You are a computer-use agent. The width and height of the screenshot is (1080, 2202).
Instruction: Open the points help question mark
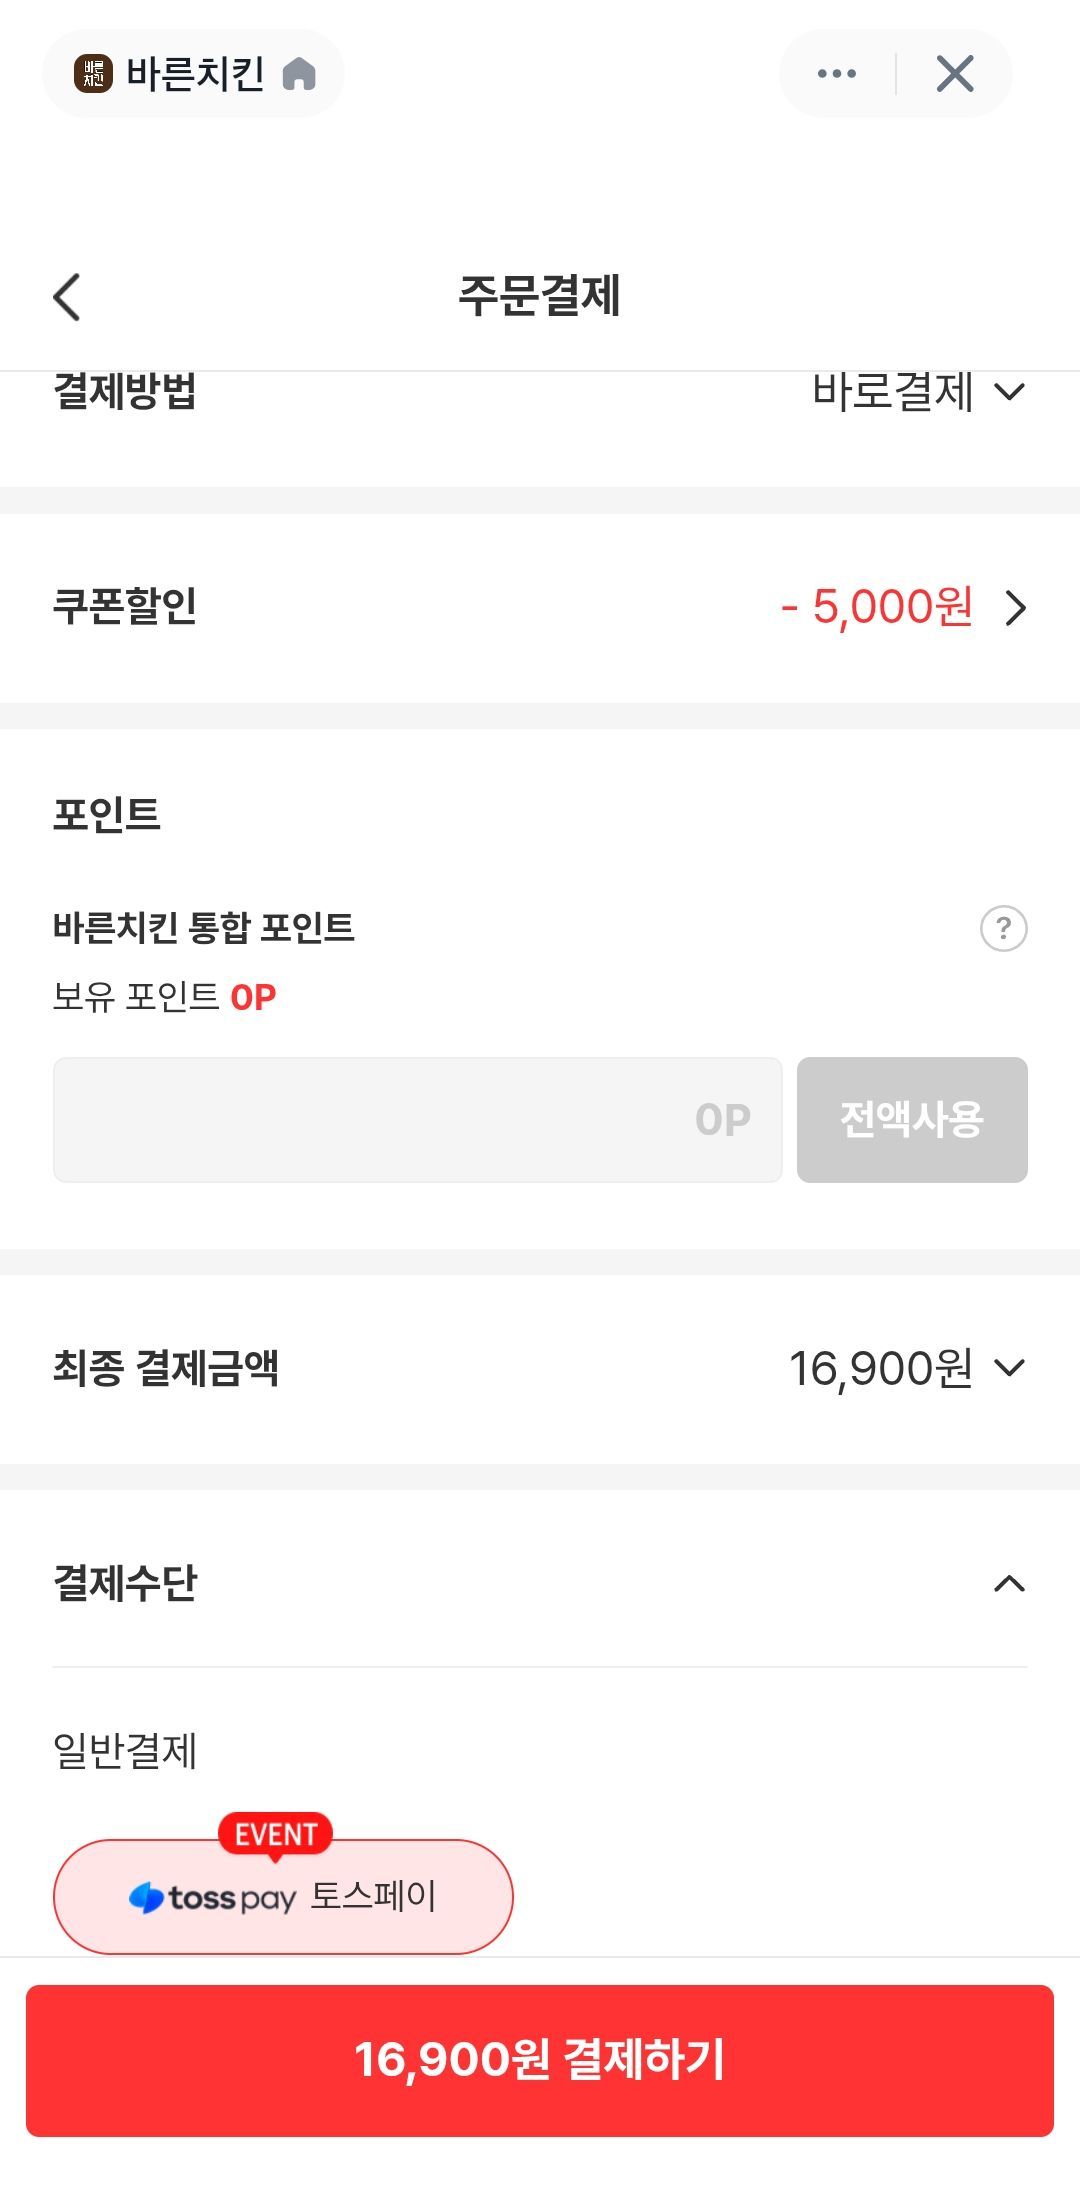point(1003,928)
